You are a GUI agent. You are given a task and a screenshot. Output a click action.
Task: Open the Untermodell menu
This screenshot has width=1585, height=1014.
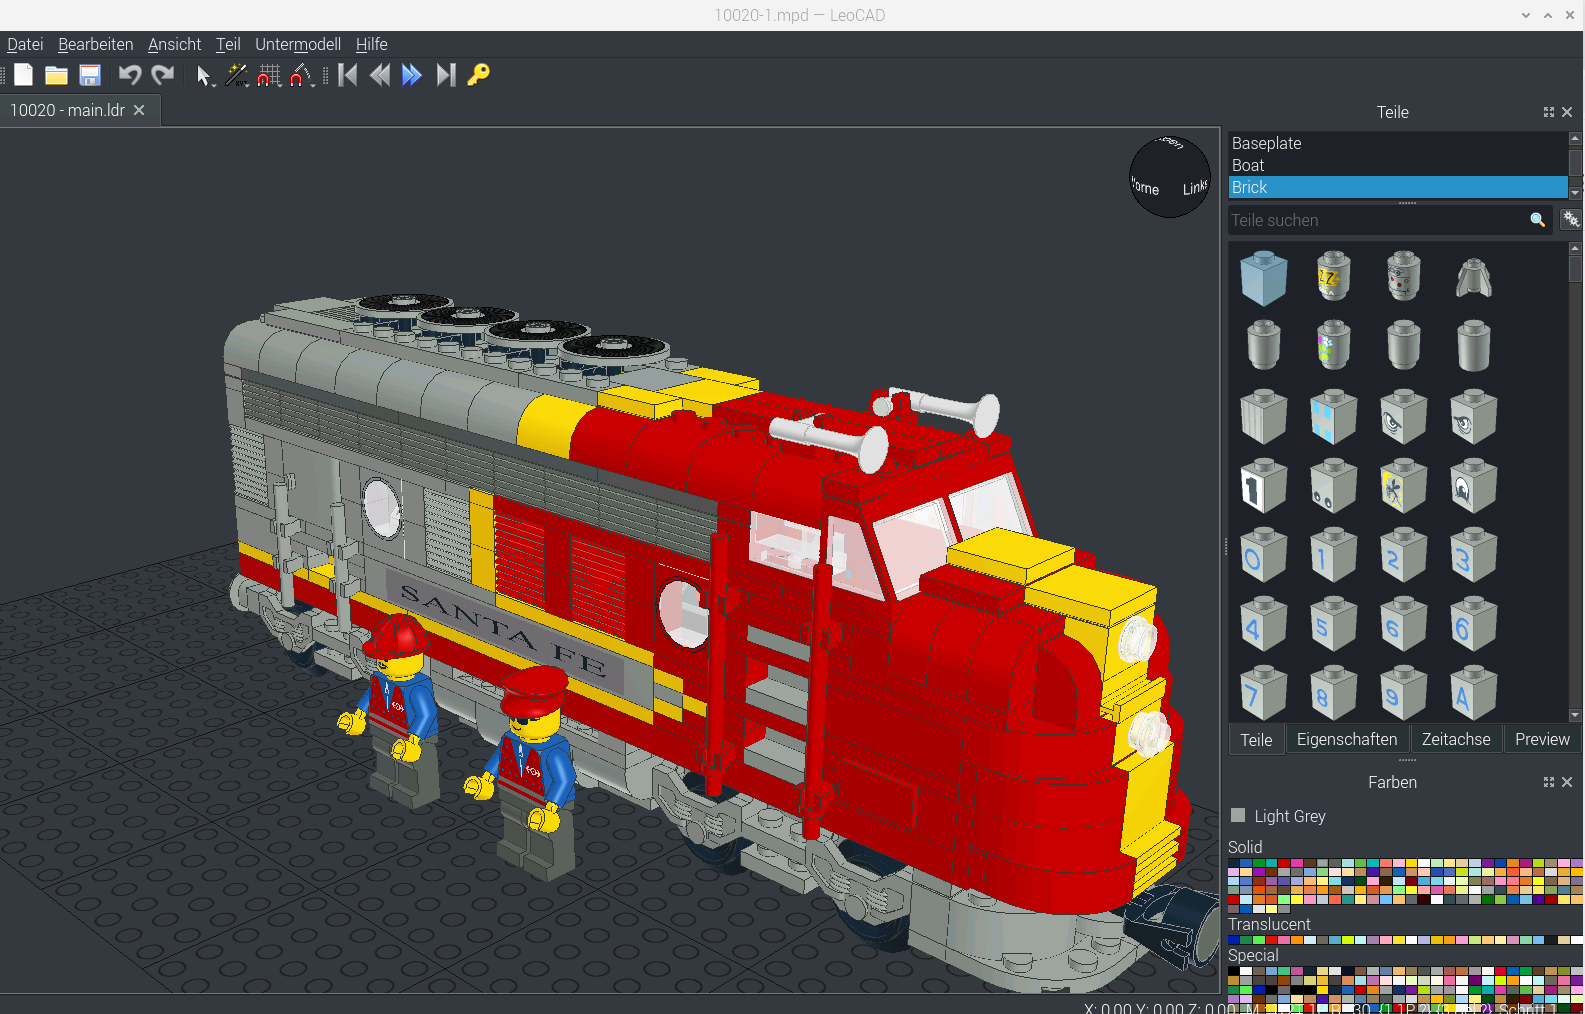297,44
